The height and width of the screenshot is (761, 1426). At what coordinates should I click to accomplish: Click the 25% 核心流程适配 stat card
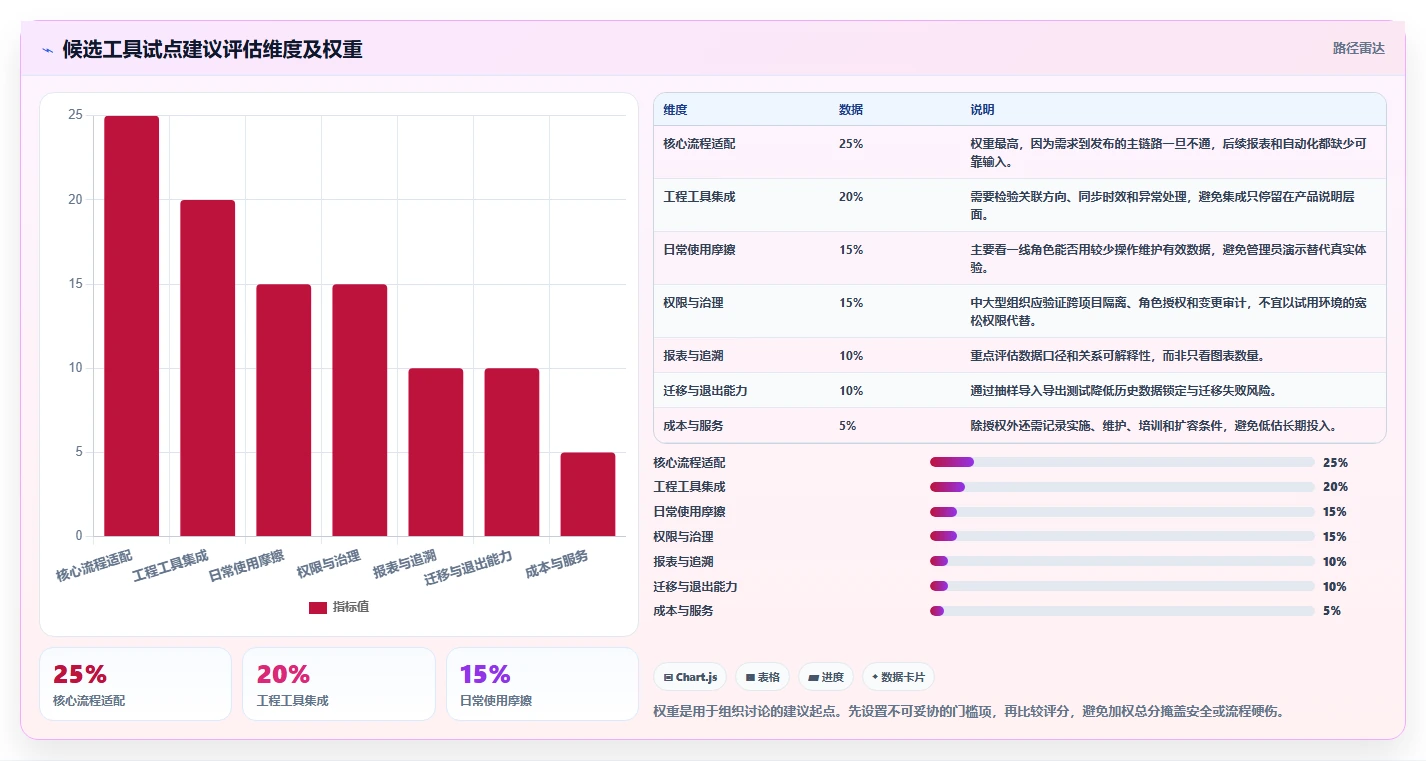pyautogui.click(x=135, y=684)
